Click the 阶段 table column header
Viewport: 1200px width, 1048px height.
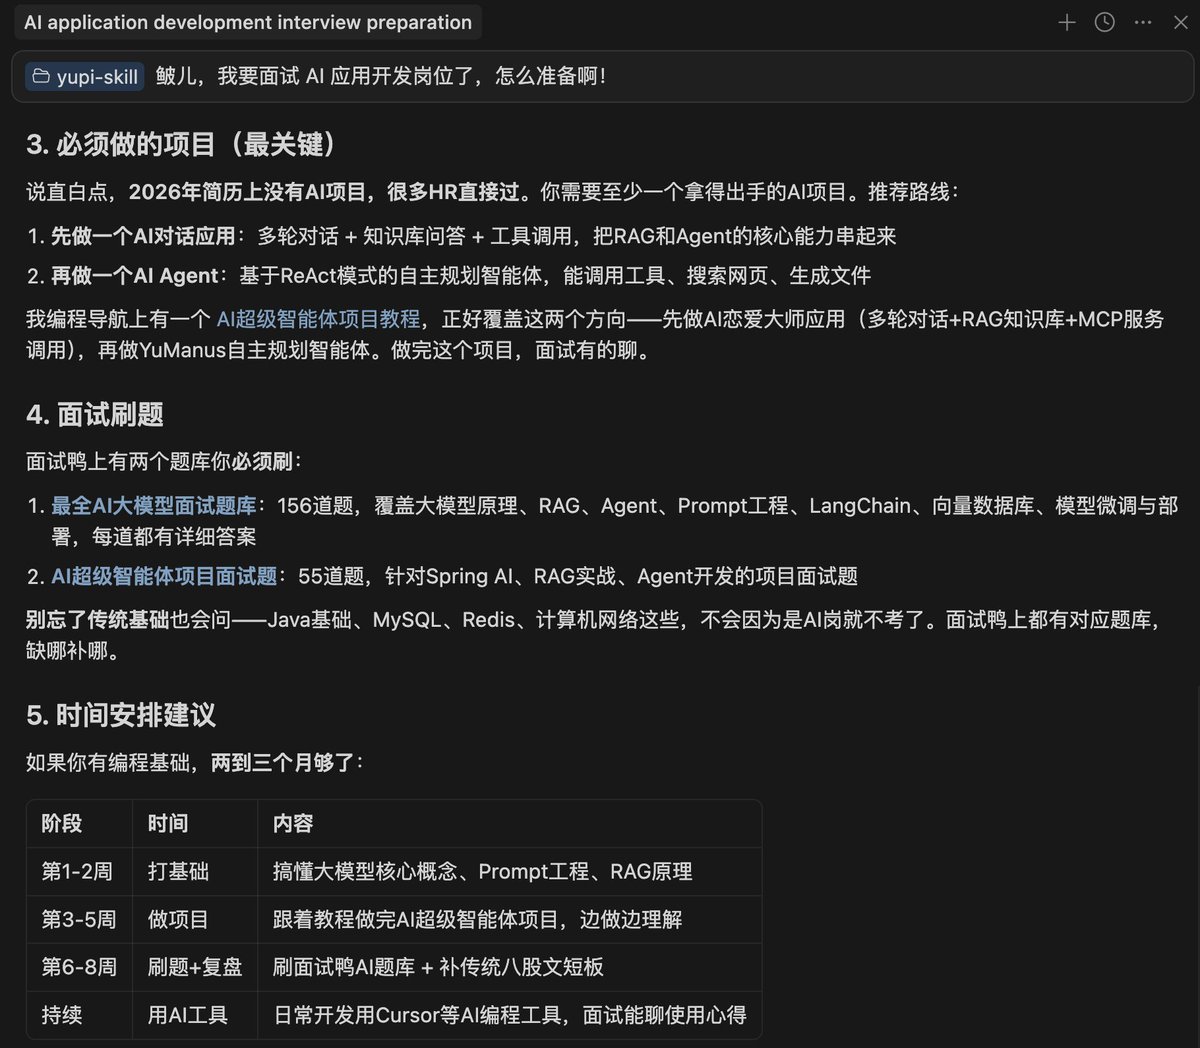click(62, 824)
